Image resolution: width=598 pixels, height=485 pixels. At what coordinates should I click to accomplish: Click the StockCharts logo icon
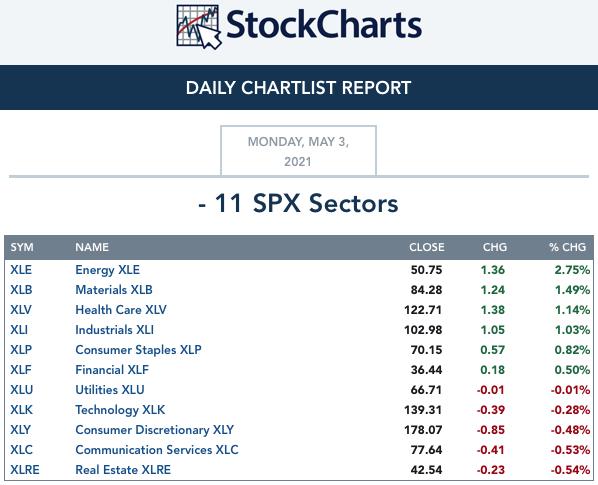199,27
